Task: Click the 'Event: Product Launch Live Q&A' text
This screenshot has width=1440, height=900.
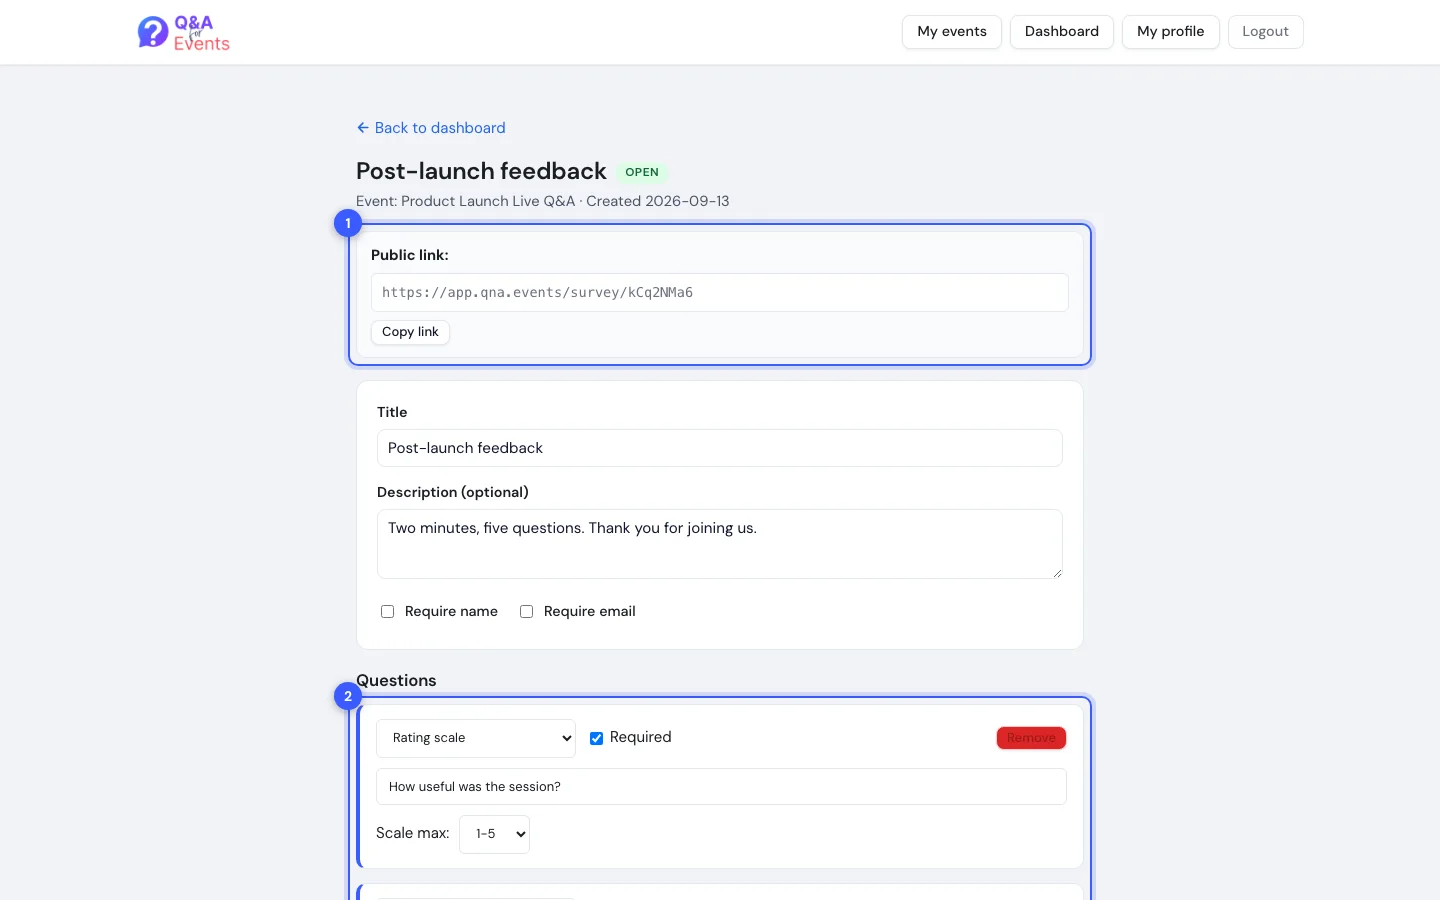Action: [x=465, y=201]
